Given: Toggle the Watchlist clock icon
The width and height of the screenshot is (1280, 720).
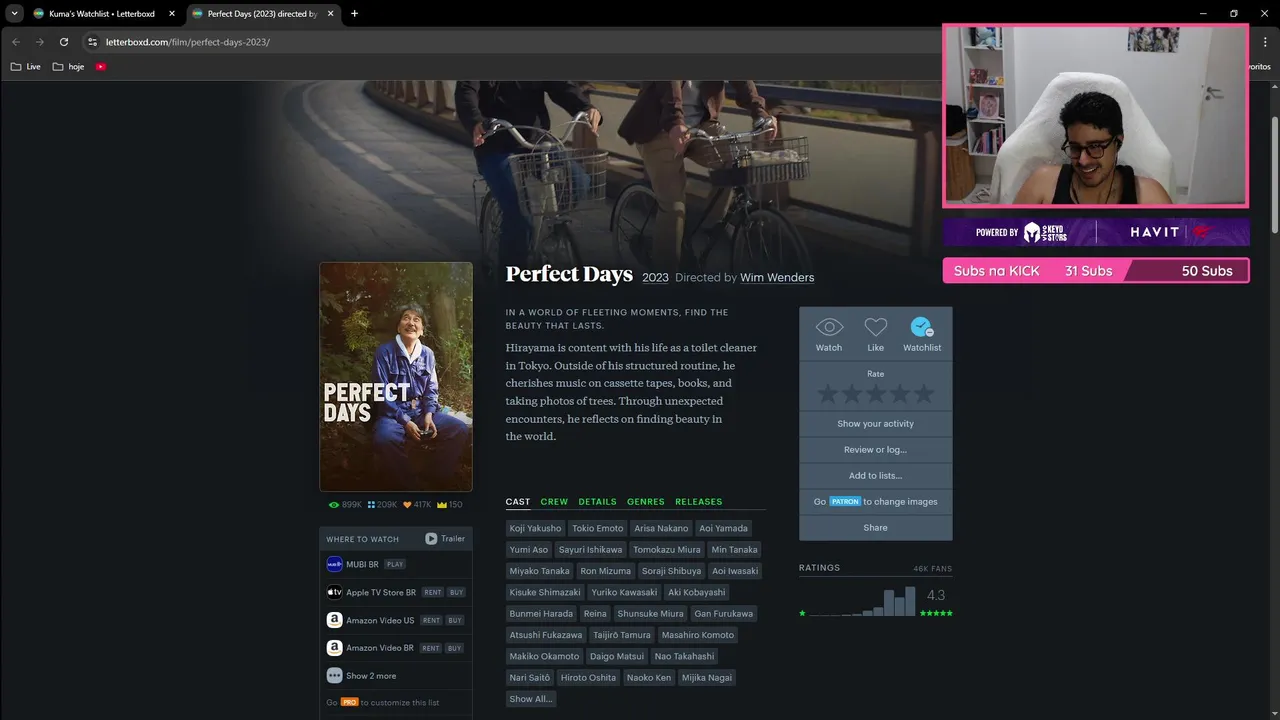Looking at the screenshot, I should pyautogui.click(x=922, y=327).
